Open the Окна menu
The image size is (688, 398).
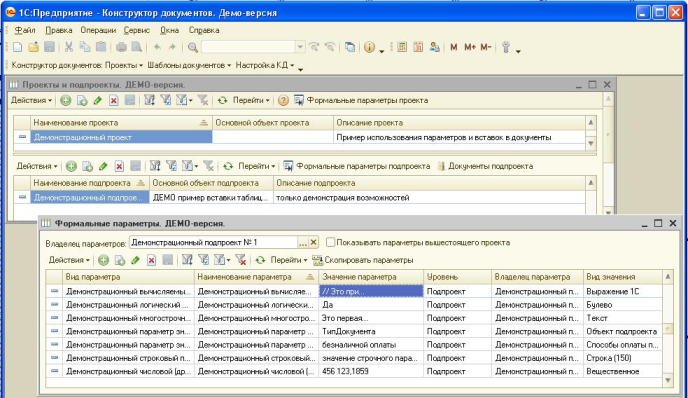tap(169, 30)
